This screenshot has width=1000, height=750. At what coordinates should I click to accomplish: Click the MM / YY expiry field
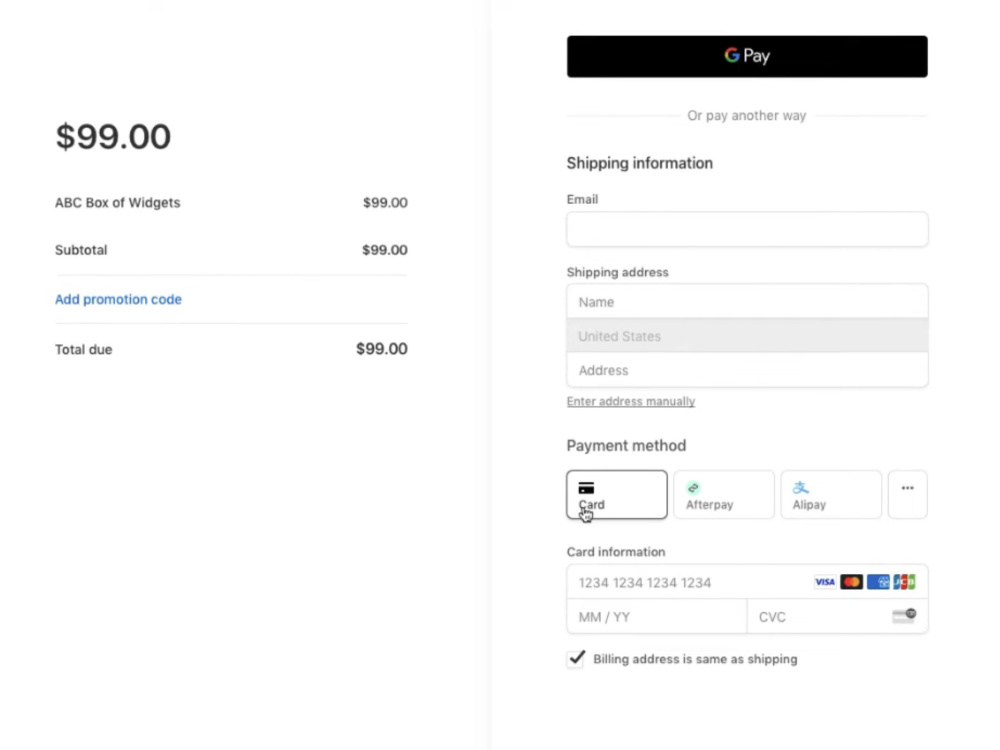tap(657, 617)
